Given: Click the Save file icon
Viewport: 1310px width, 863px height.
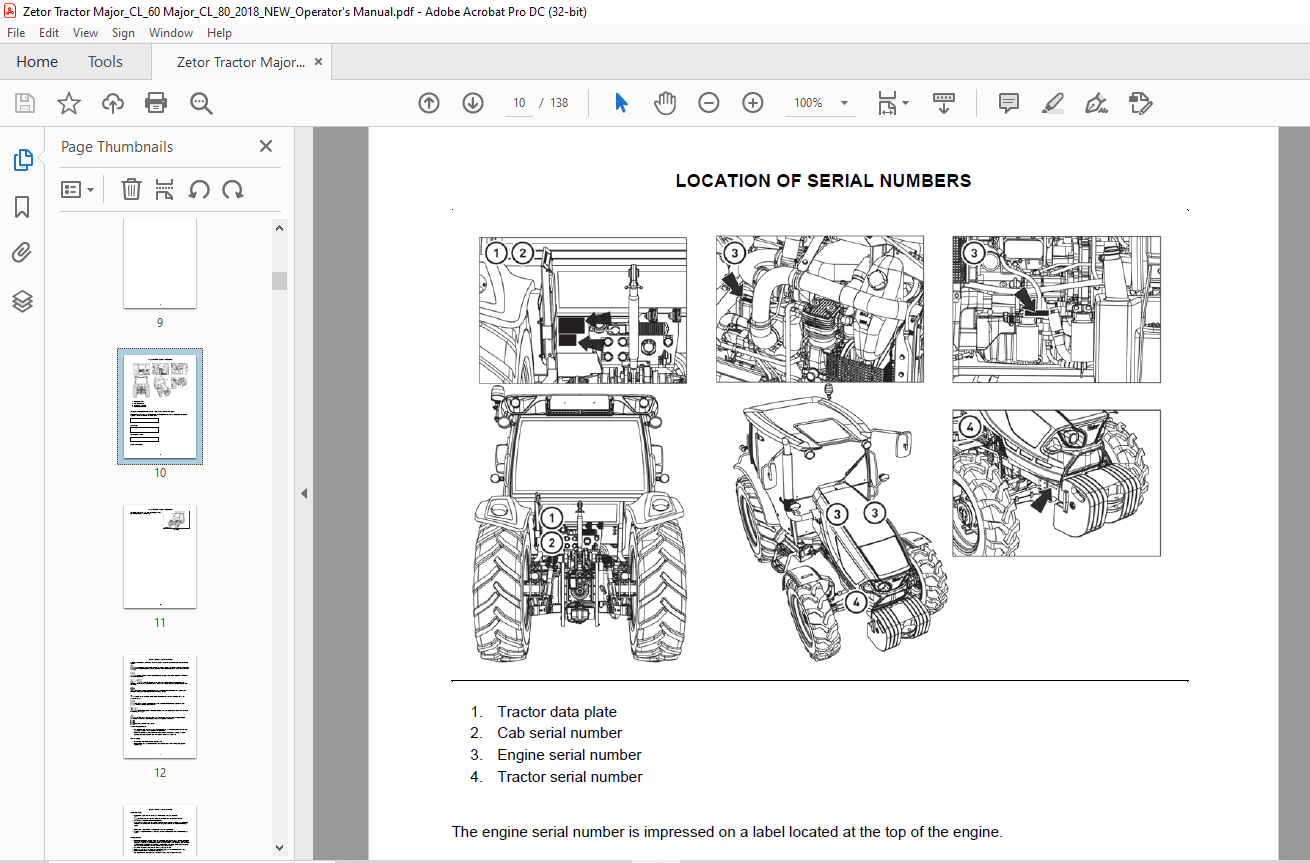Looking at the screenshot, I should (x=25, y=103).
